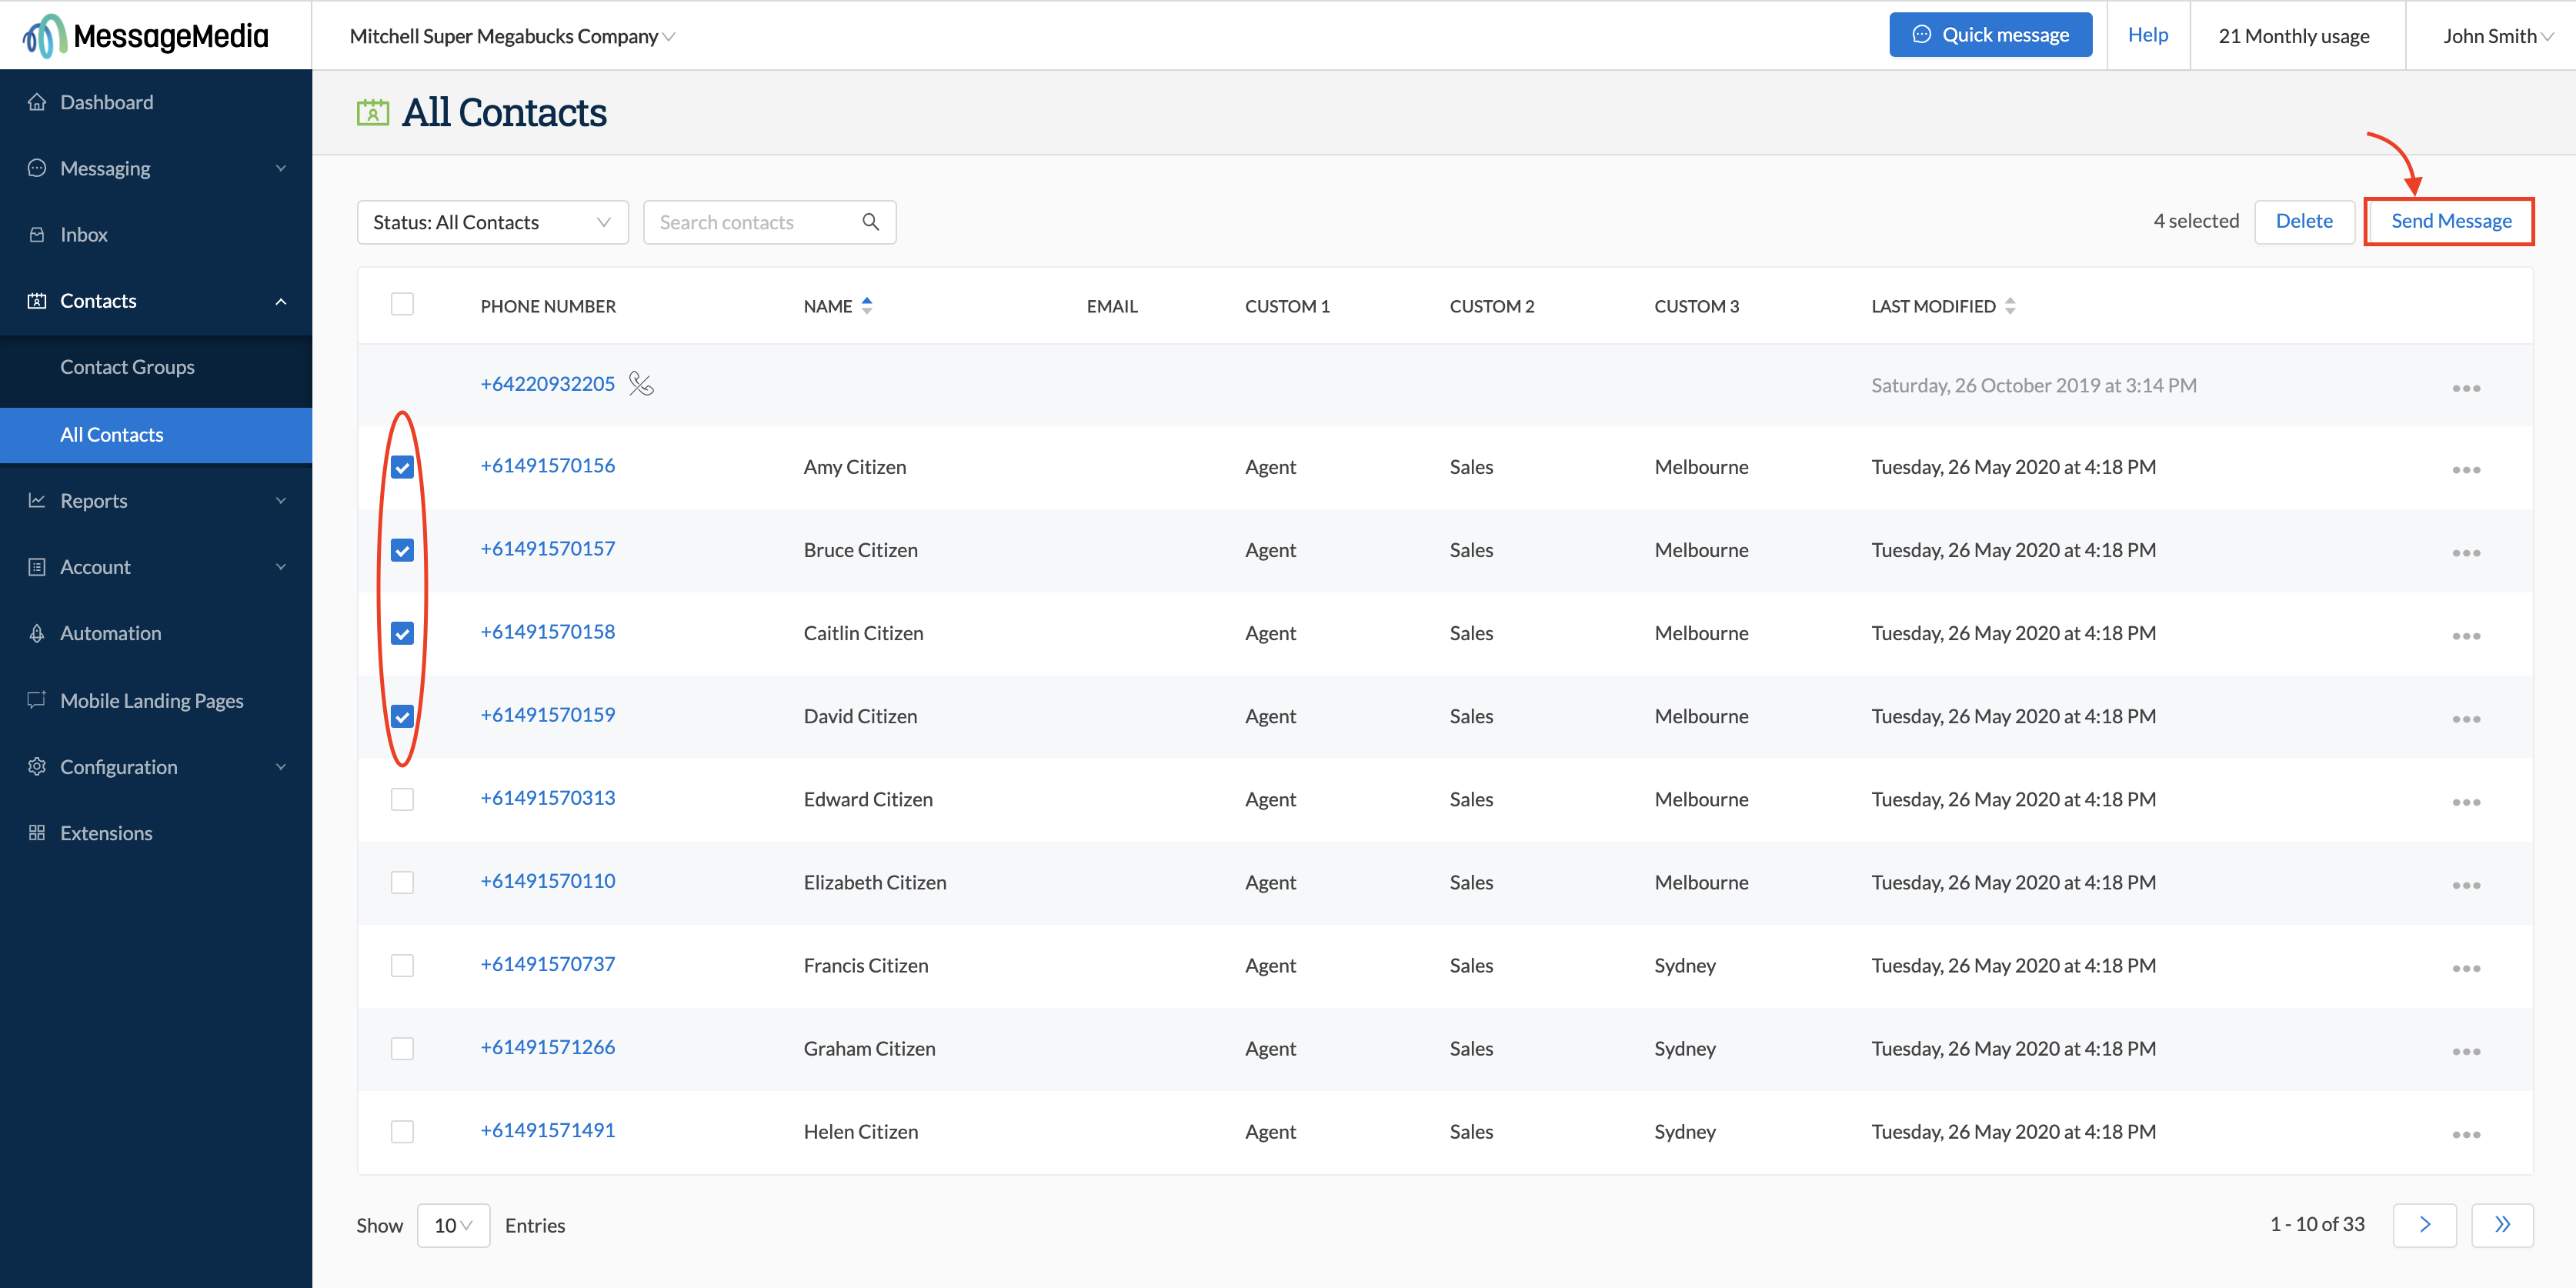Expand the Mitchell Super Megabucks Company selector

pyautogui.click(x=512, y=36)
